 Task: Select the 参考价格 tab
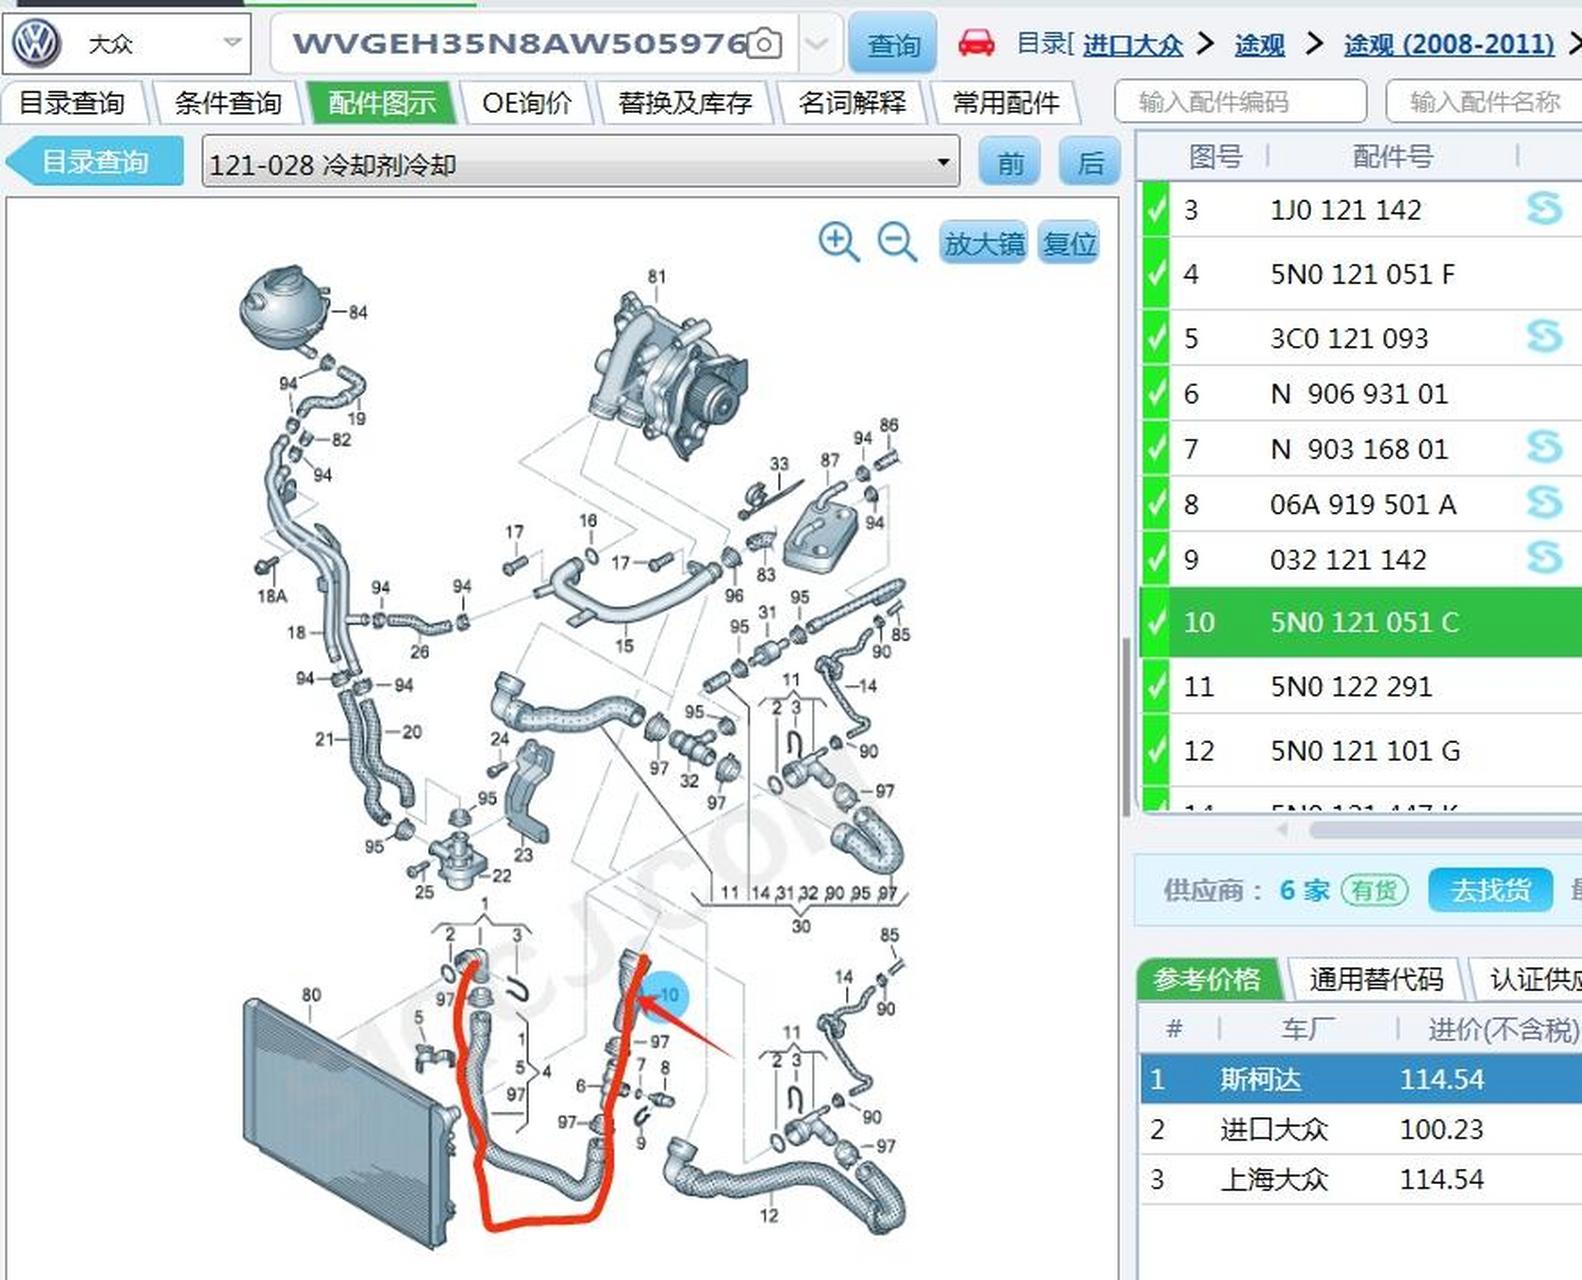[x=1207, y=978]
